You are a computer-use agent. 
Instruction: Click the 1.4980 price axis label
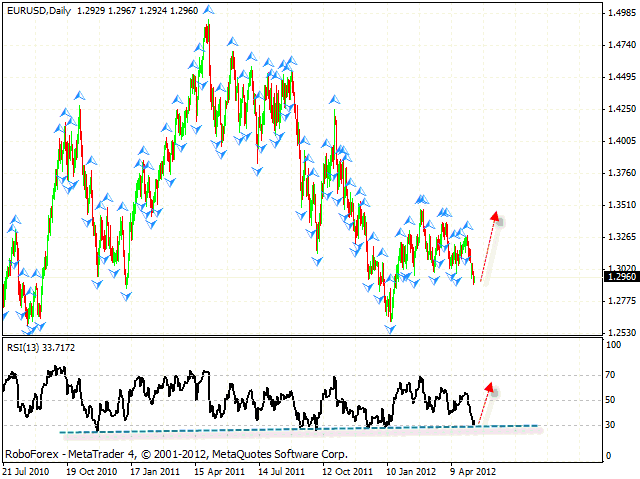(618, 13)
